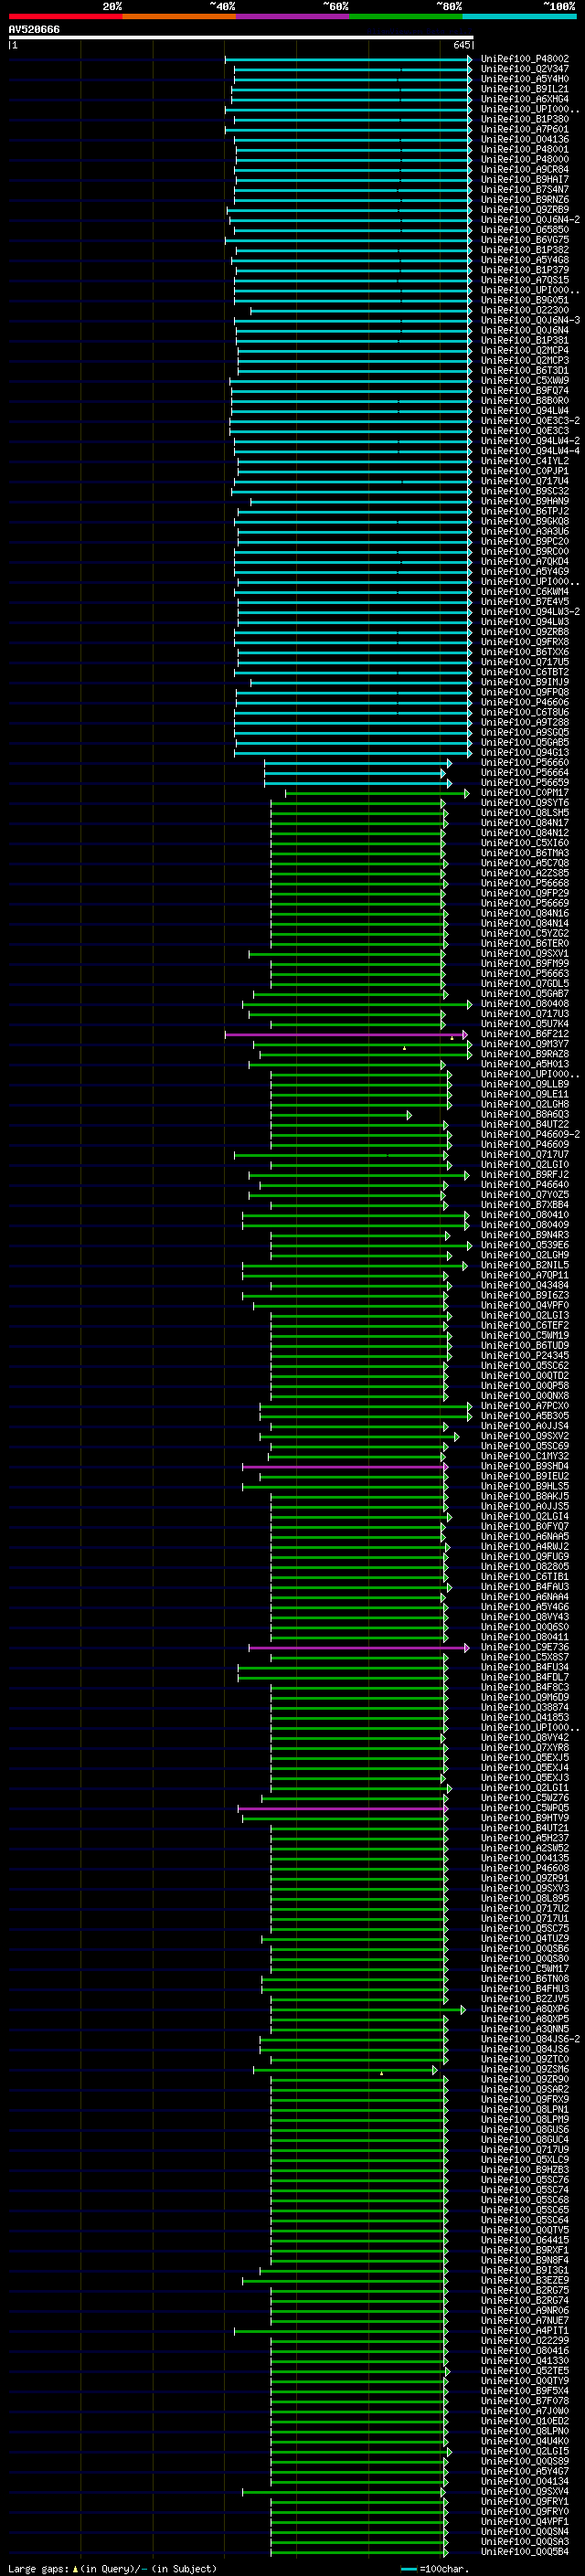This screenshot has height=2576, width=585.
Task: Click the green ~80% identity legend segment
Action: (406, 16)
